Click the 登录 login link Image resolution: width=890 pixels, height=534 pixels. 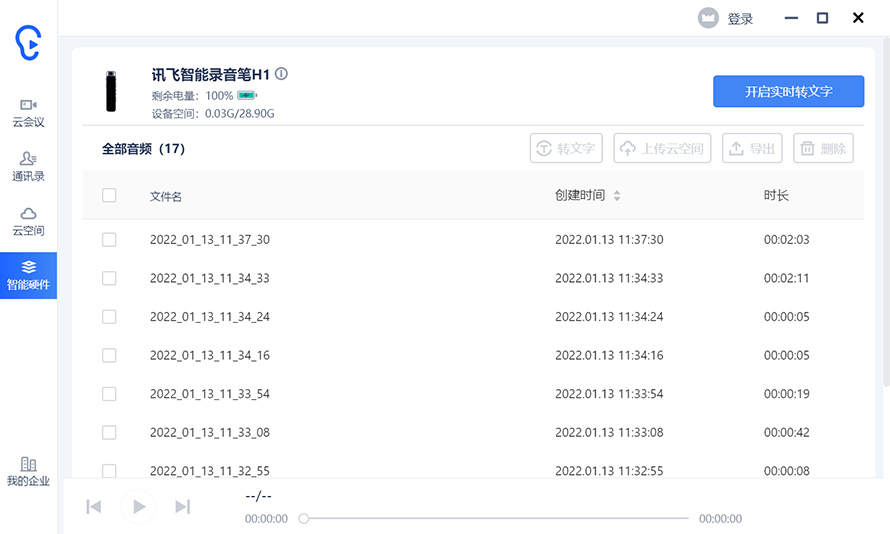[740, 19]
